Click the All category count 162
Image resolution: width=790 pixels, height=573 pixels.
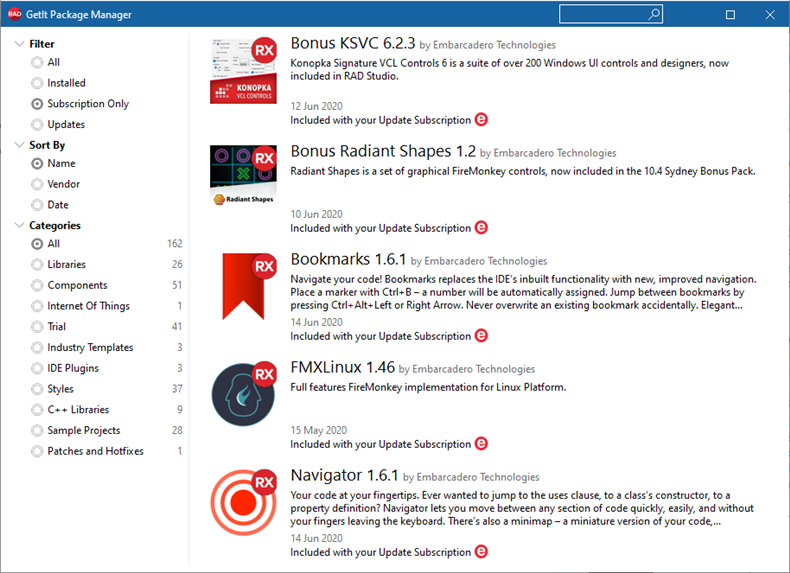click(175, 243)
